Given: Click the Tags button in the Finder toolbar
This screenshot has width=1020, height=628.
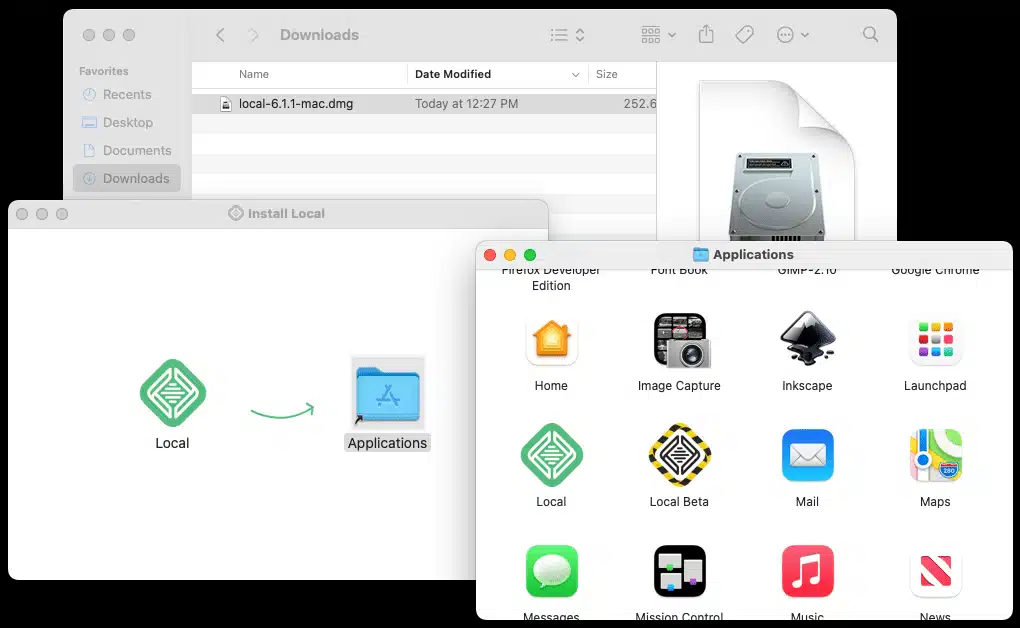Looking at the screenshot, I should click(x=744, y=34).
